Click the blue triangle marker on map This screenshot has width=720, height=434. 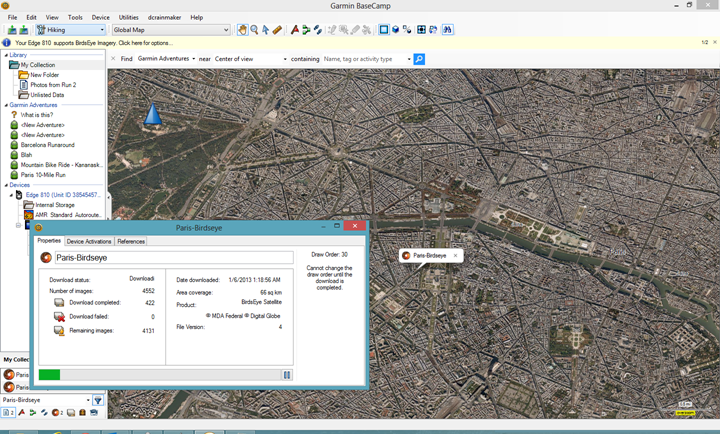[152, 113]
